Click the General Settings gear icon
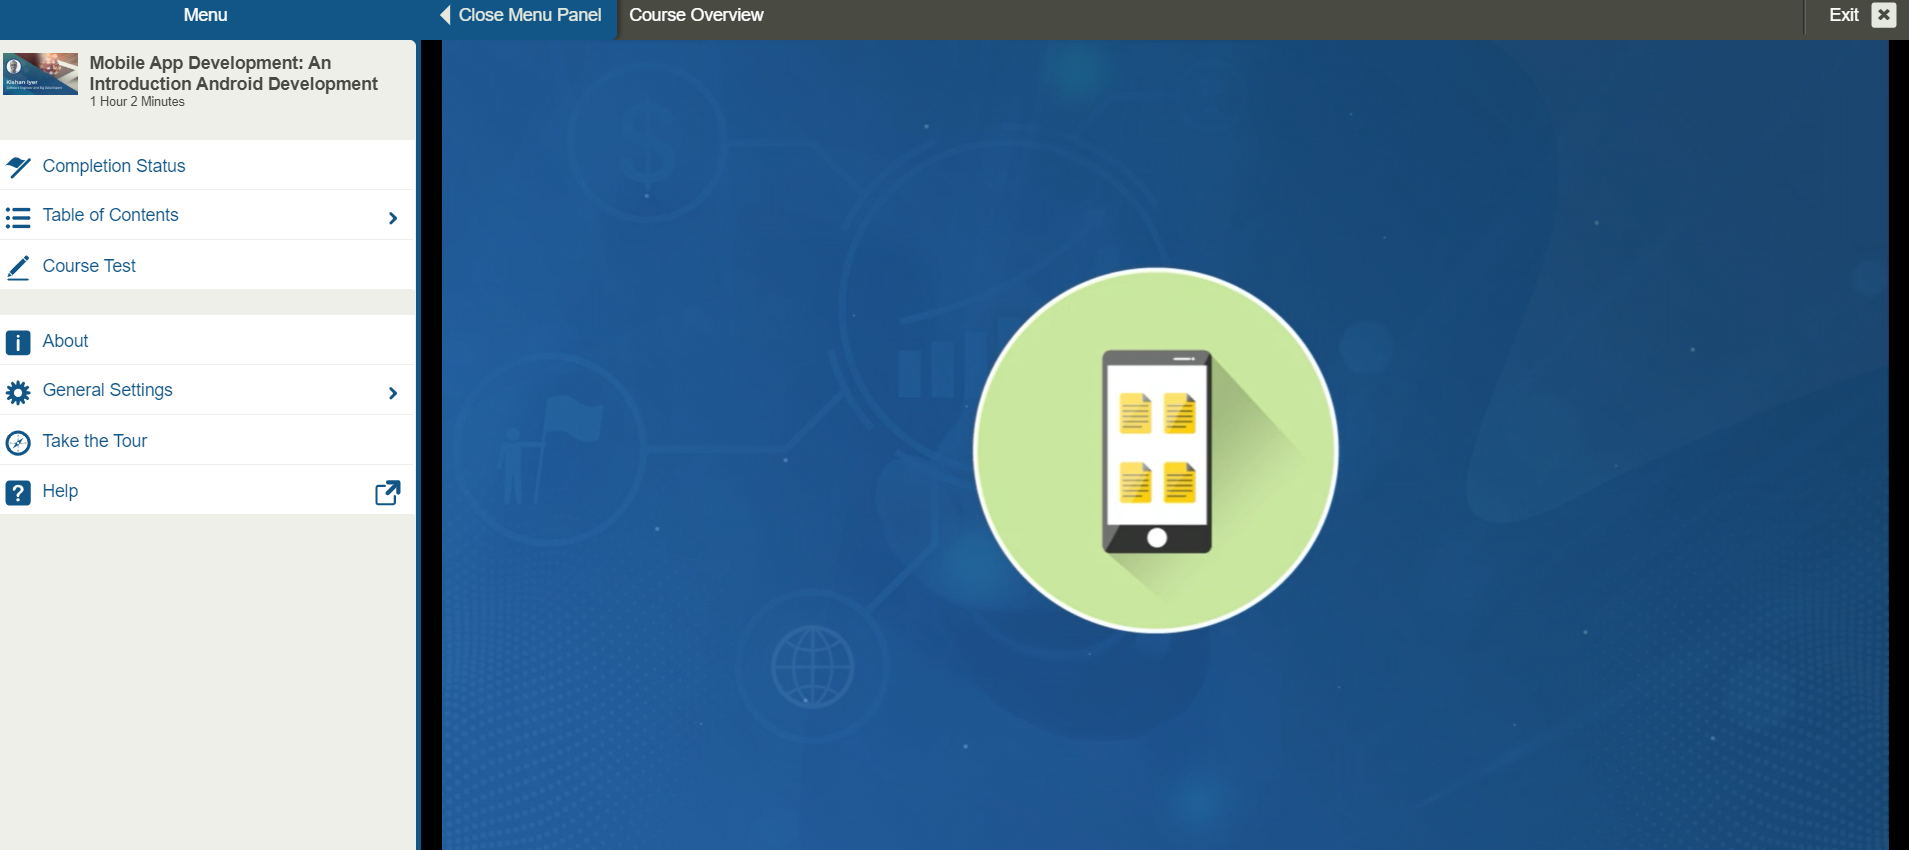The image size is (1909, 850). coord(18,392)
